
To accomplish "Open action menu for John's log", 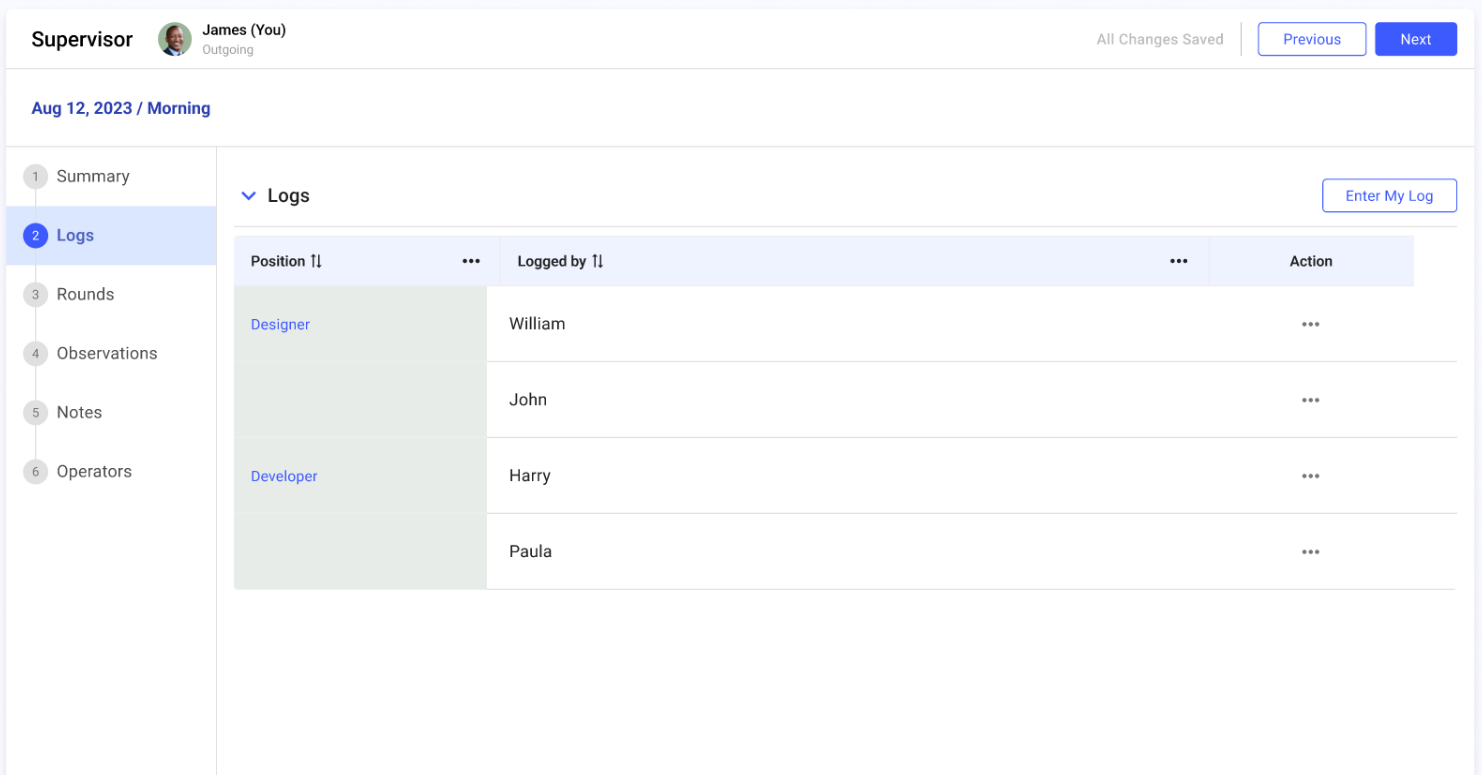I will 1310,400.
